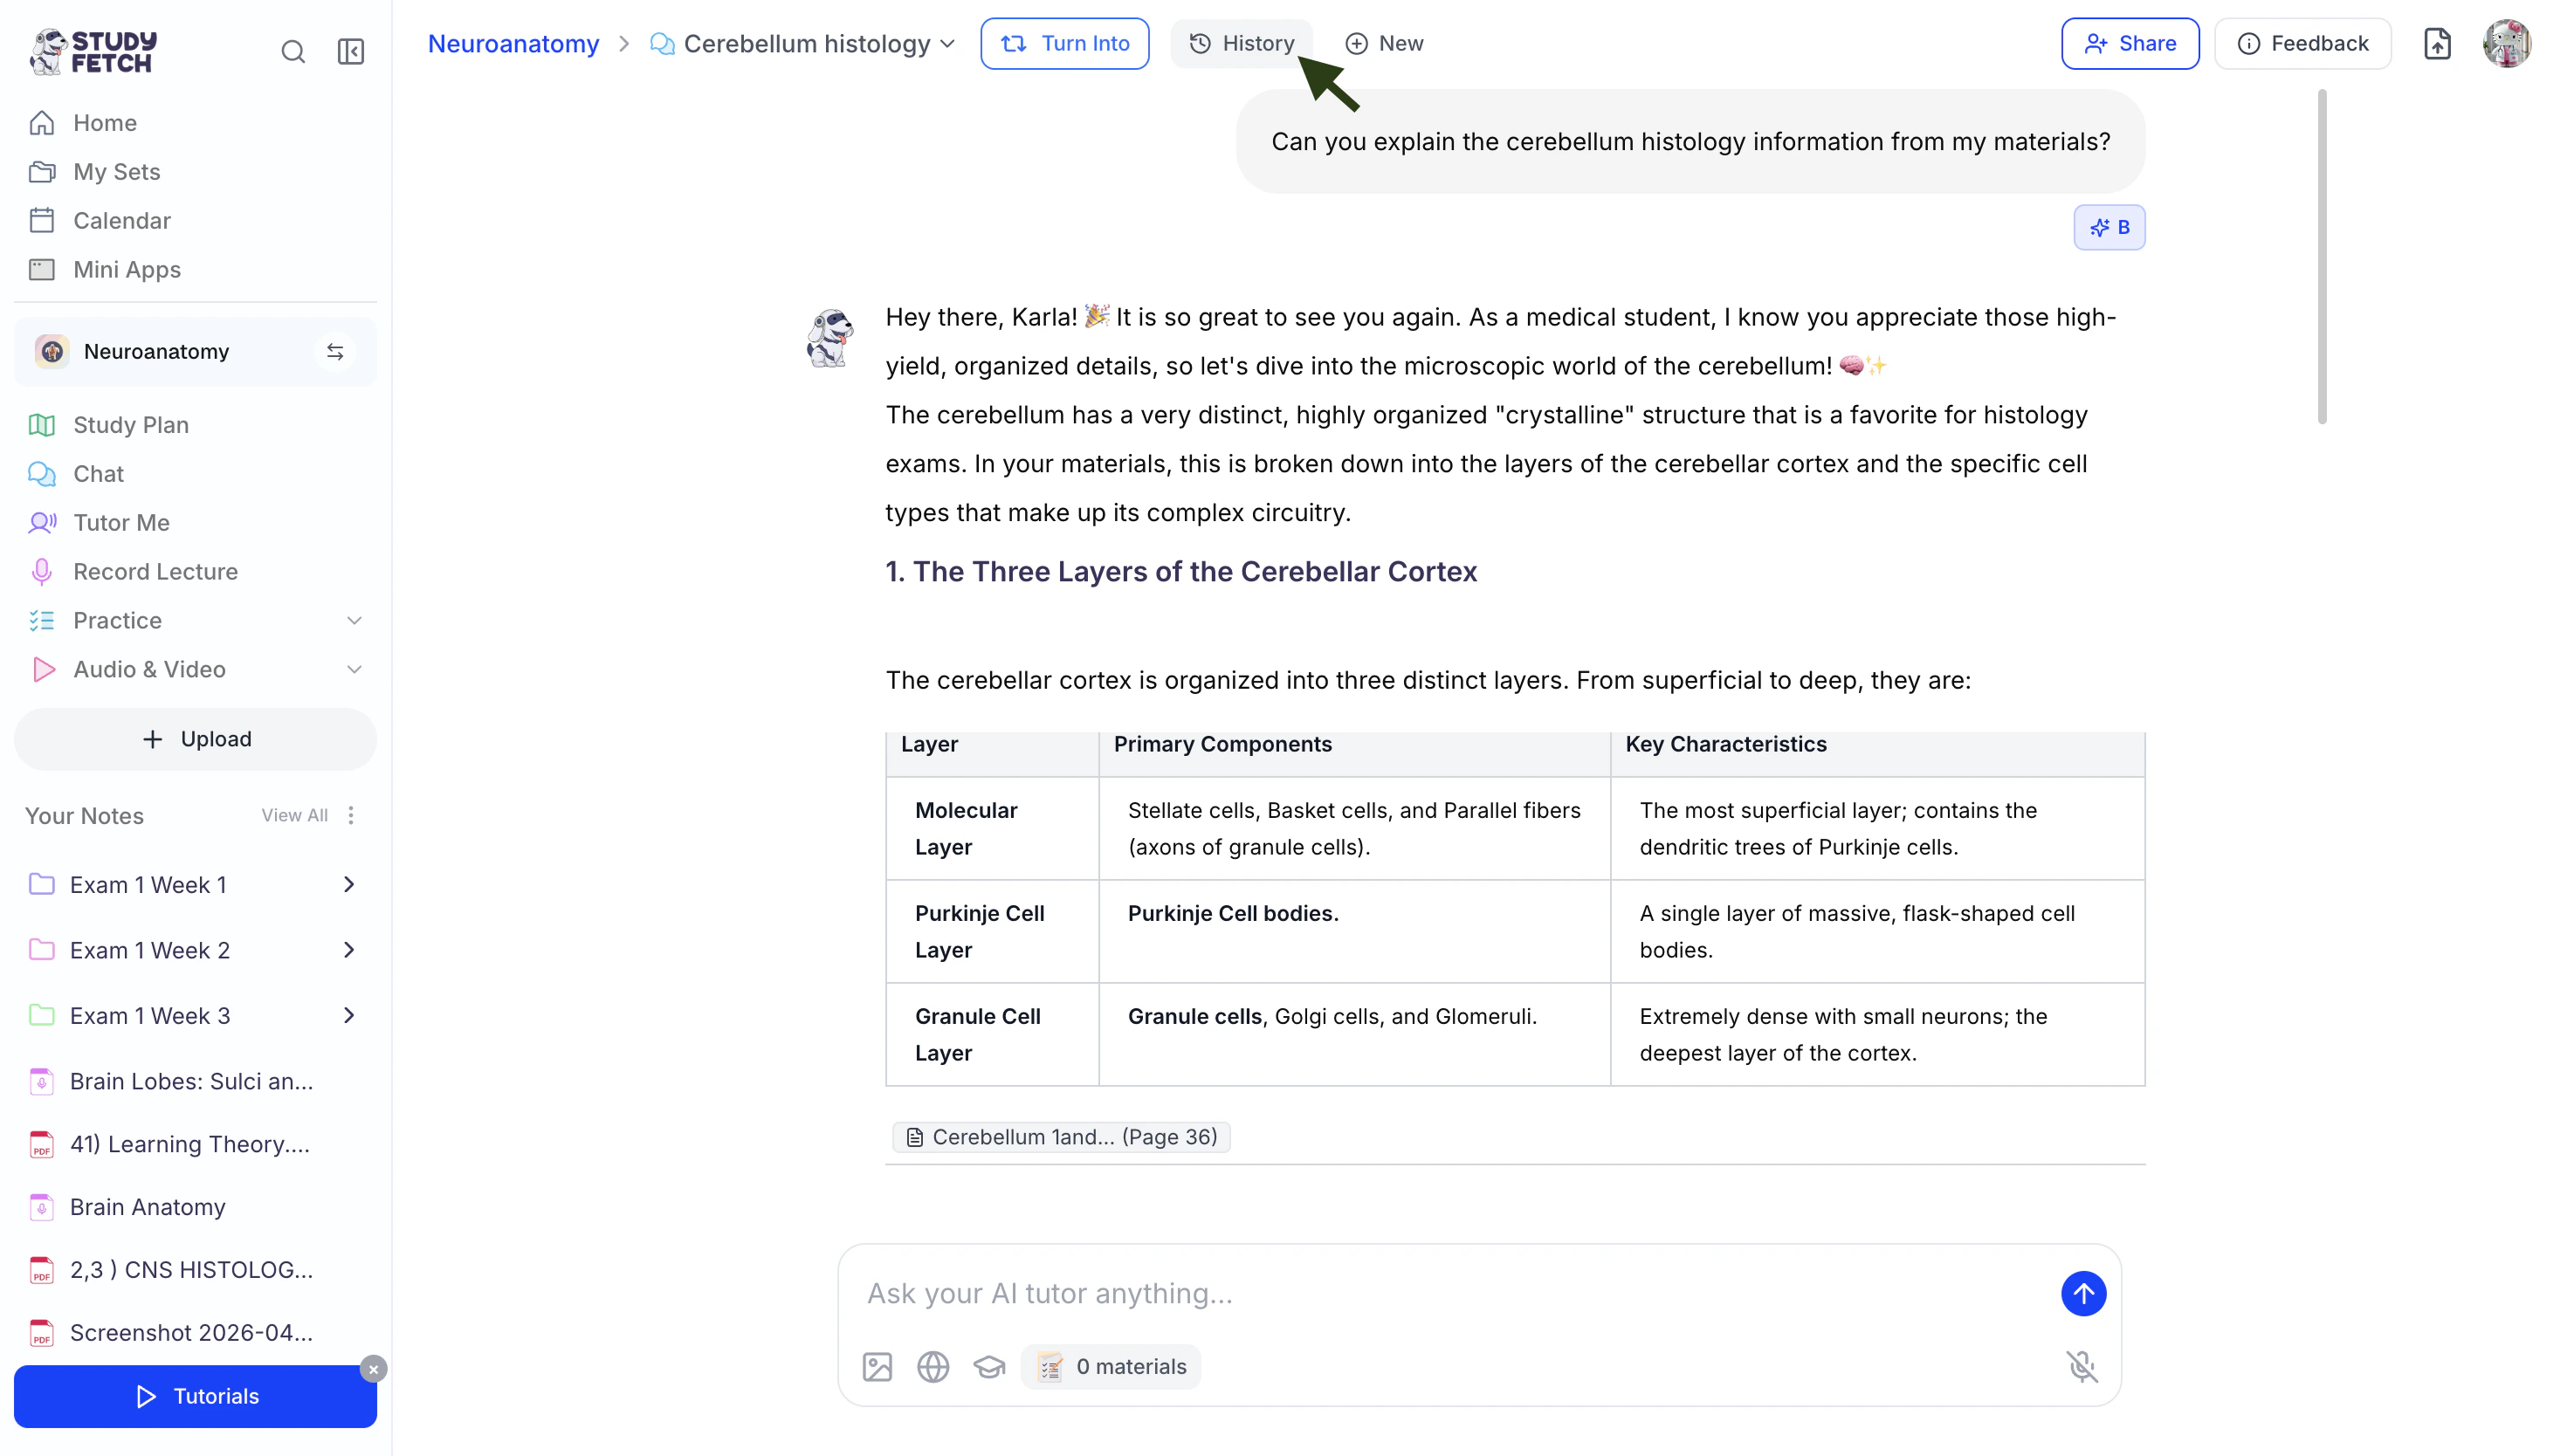Toggle the muted microphone in chat box
This screenshot has height=1456, width=2567.
[x=2082, y=1367]
